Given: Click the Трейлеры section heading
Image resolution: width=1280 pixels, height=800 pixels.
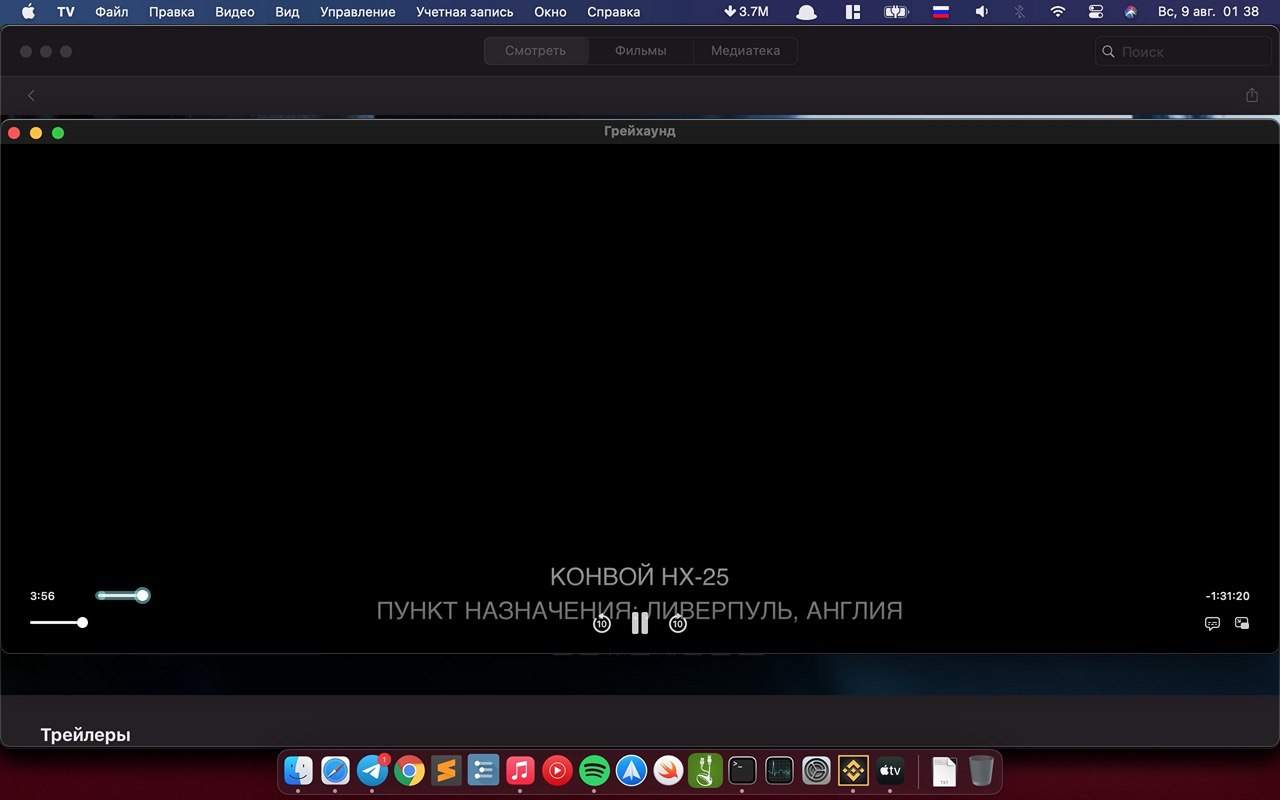Looking at the screenshot, I should click(85, 735).
